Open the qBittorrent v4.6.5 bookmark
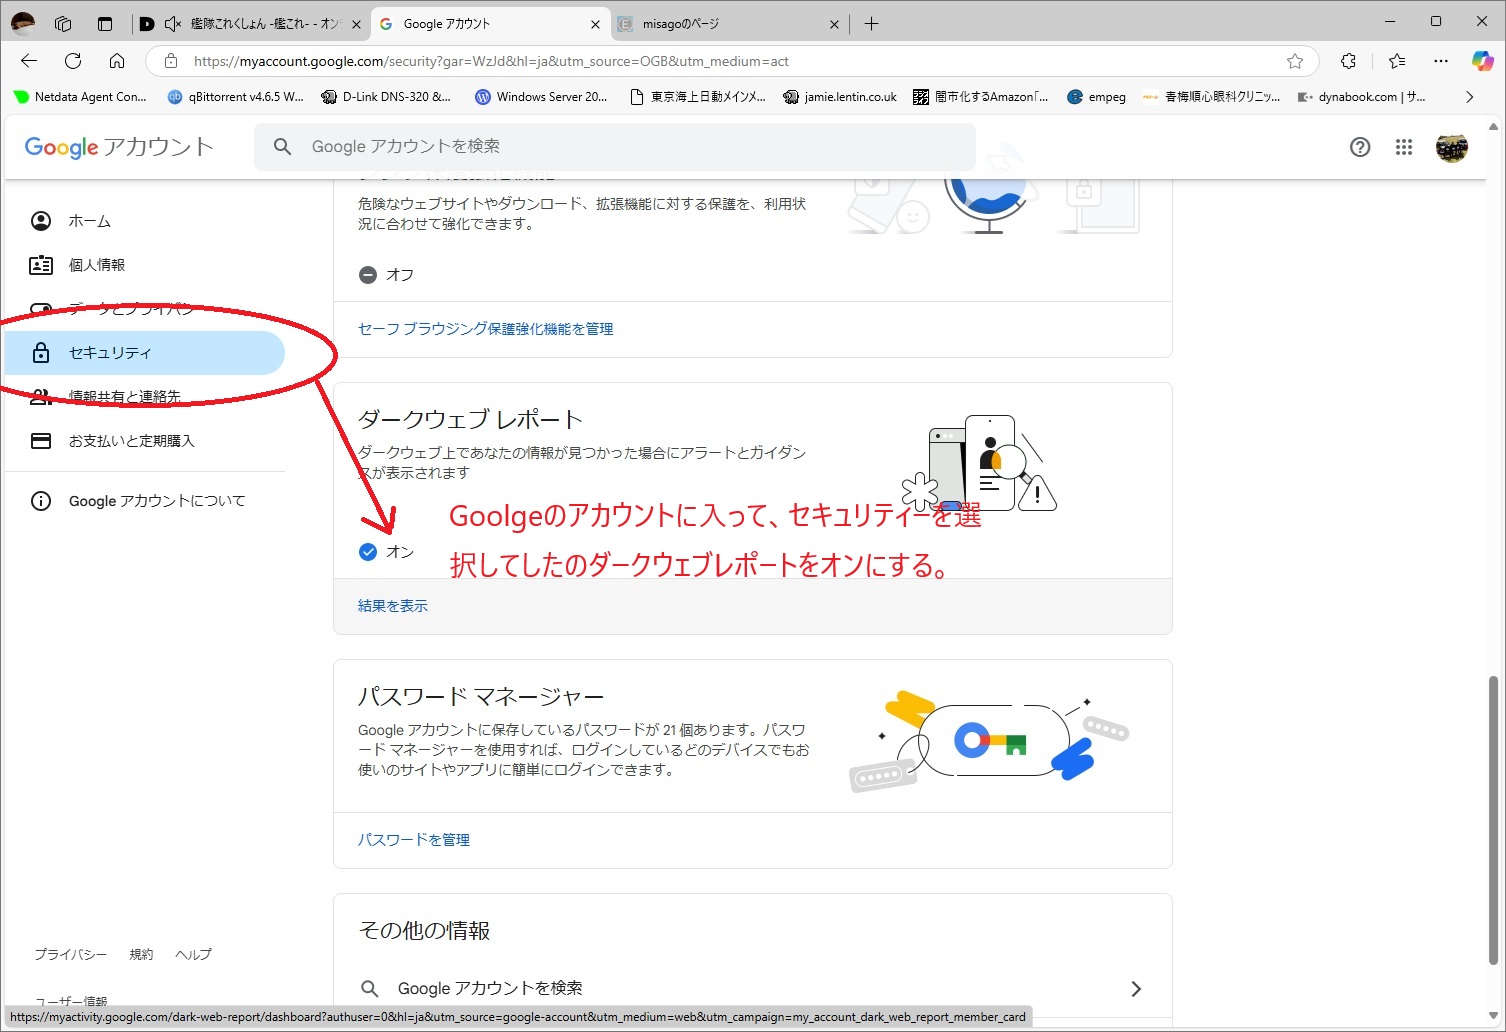1506x1032 pixels. pyautogui.click(x=236, y=97)
